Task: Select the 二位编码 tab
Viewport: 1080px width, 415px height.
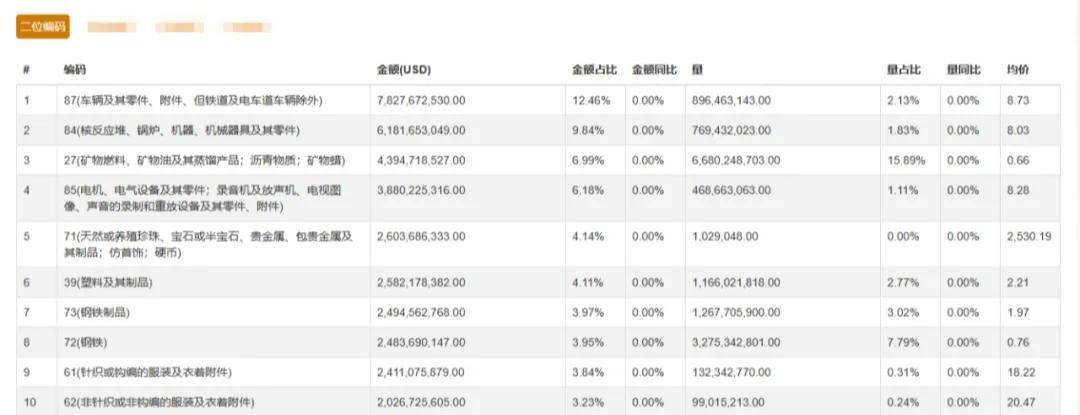Action: click(x=43, y=27)
